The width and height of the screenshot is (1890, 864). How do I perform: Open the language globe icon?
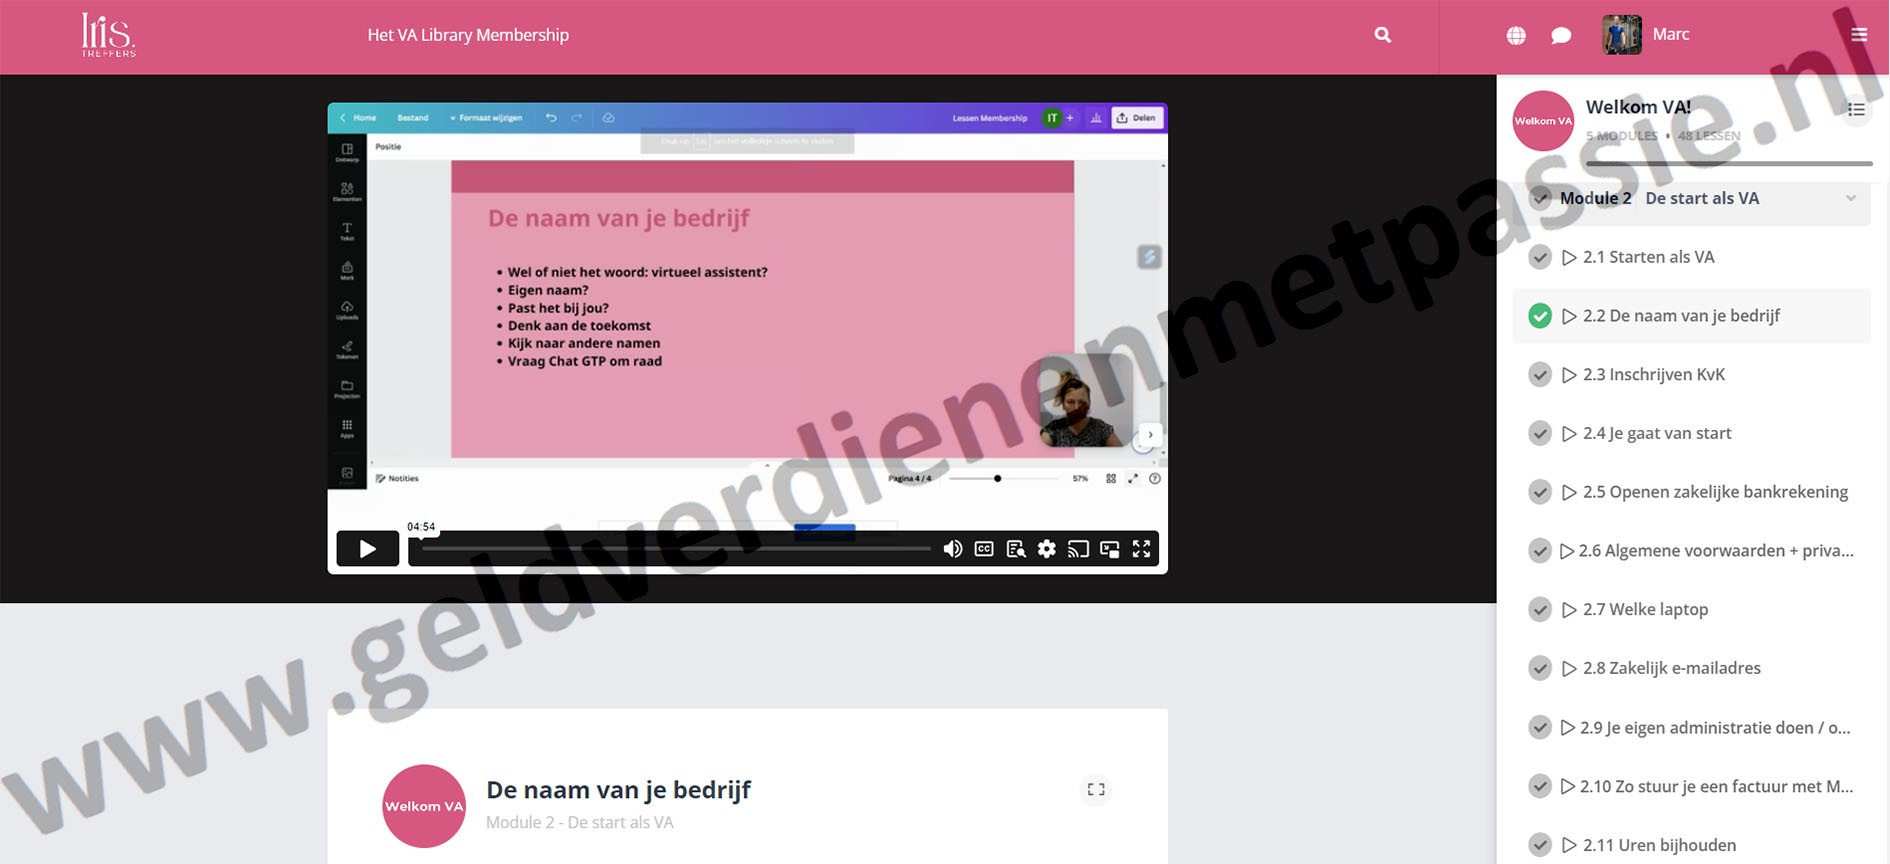tap(1516, 36)
